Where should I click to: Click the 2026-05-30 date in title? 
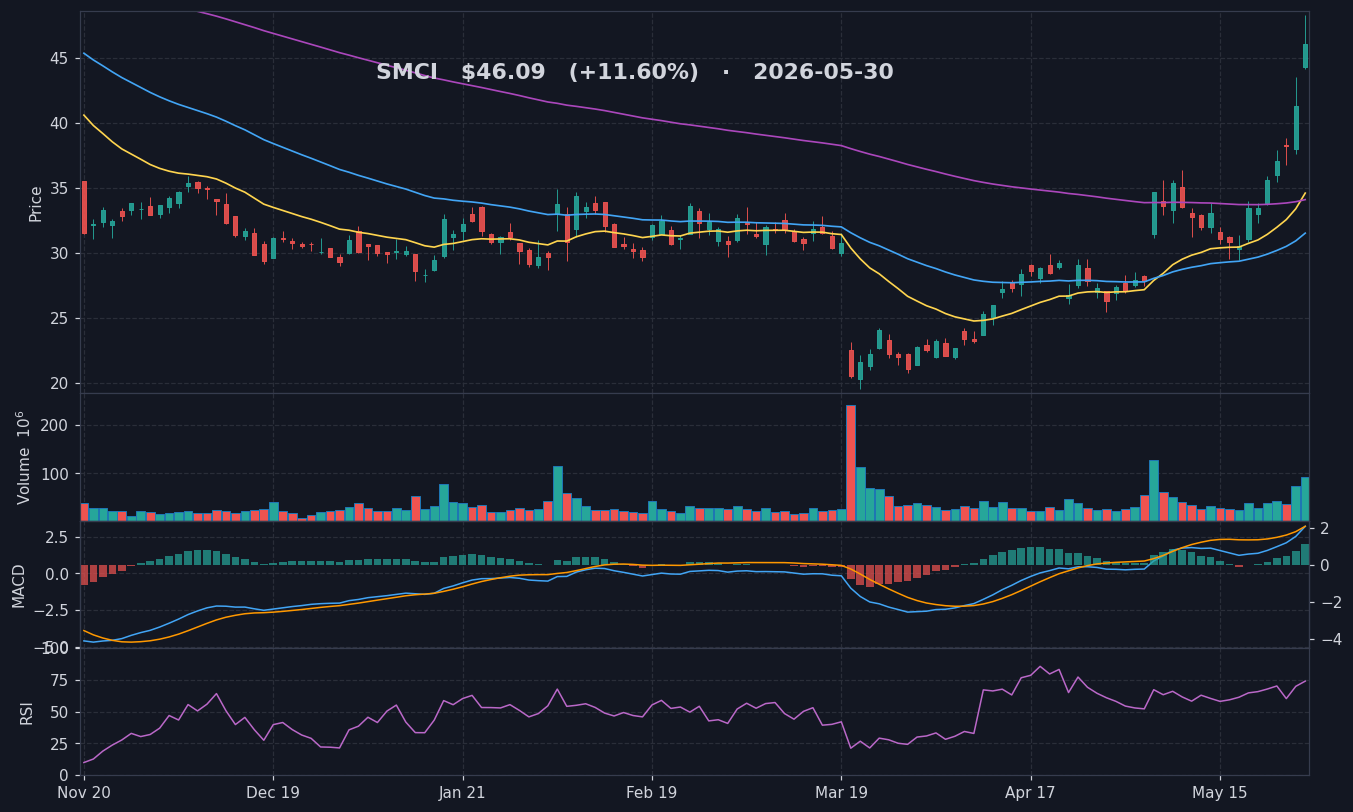tap(823, 72)
